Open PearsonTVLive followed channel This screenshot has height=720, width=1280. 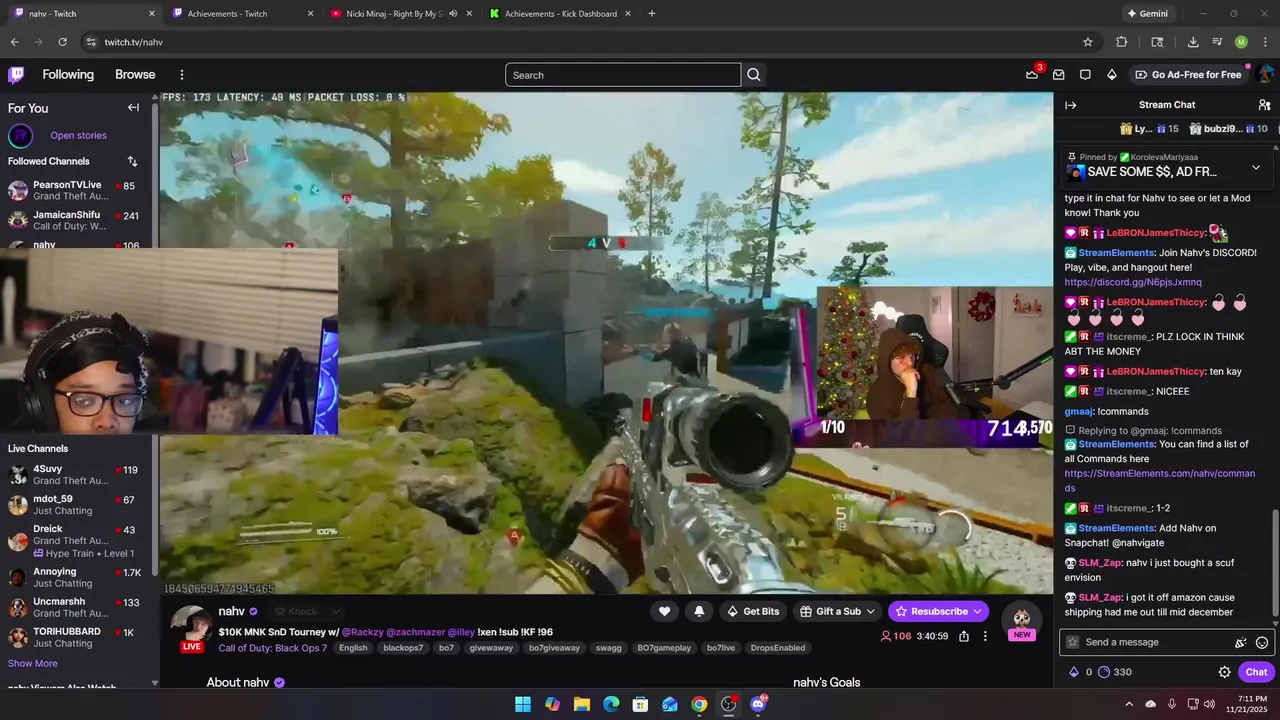(x=78, y=191)
